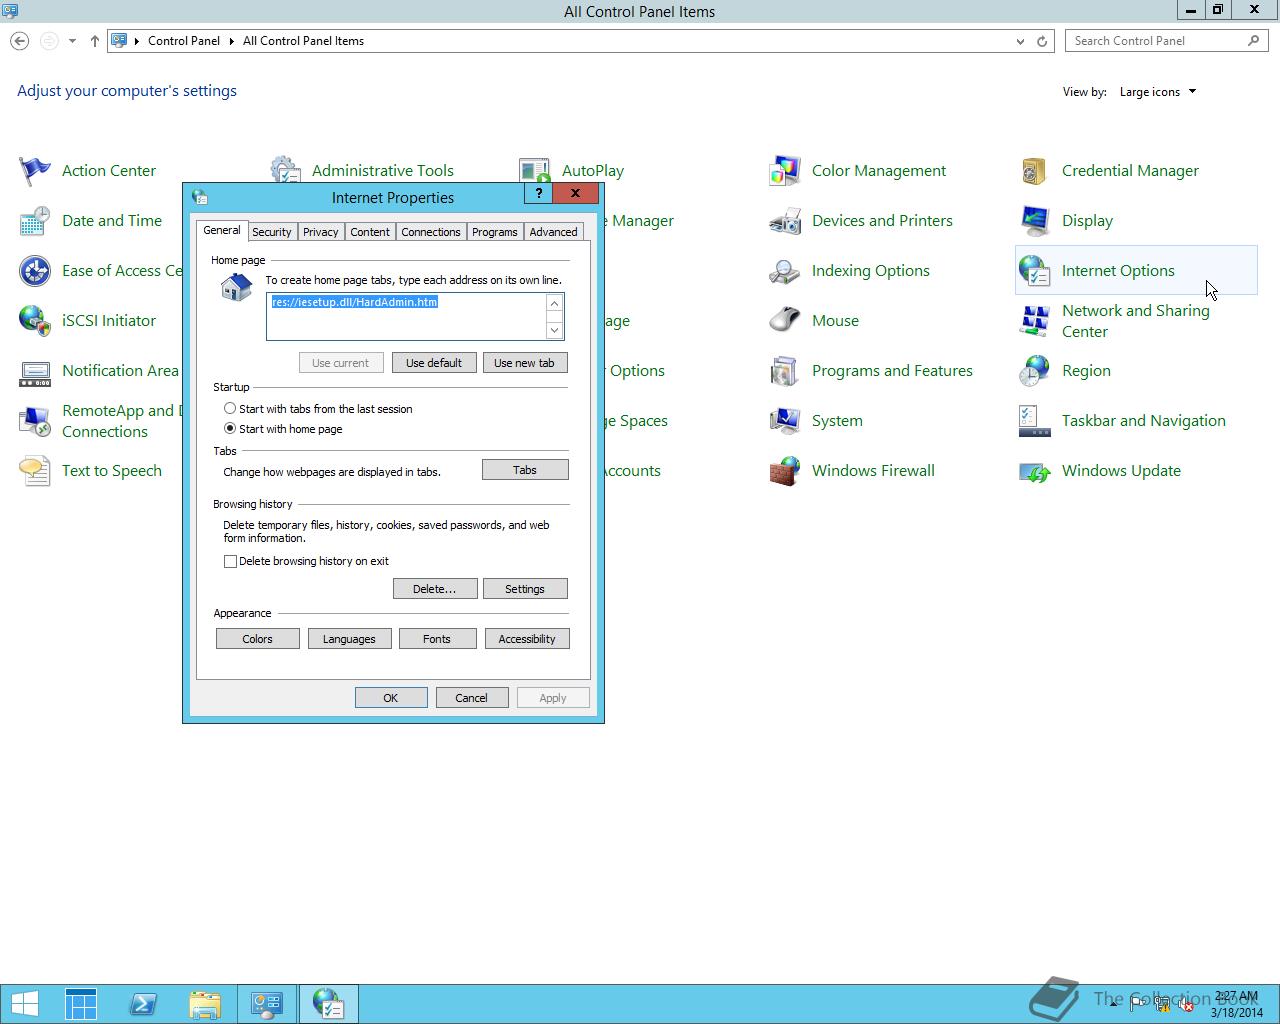
Task: Click home page box scroll down arrow
Action: click(555, 330)
